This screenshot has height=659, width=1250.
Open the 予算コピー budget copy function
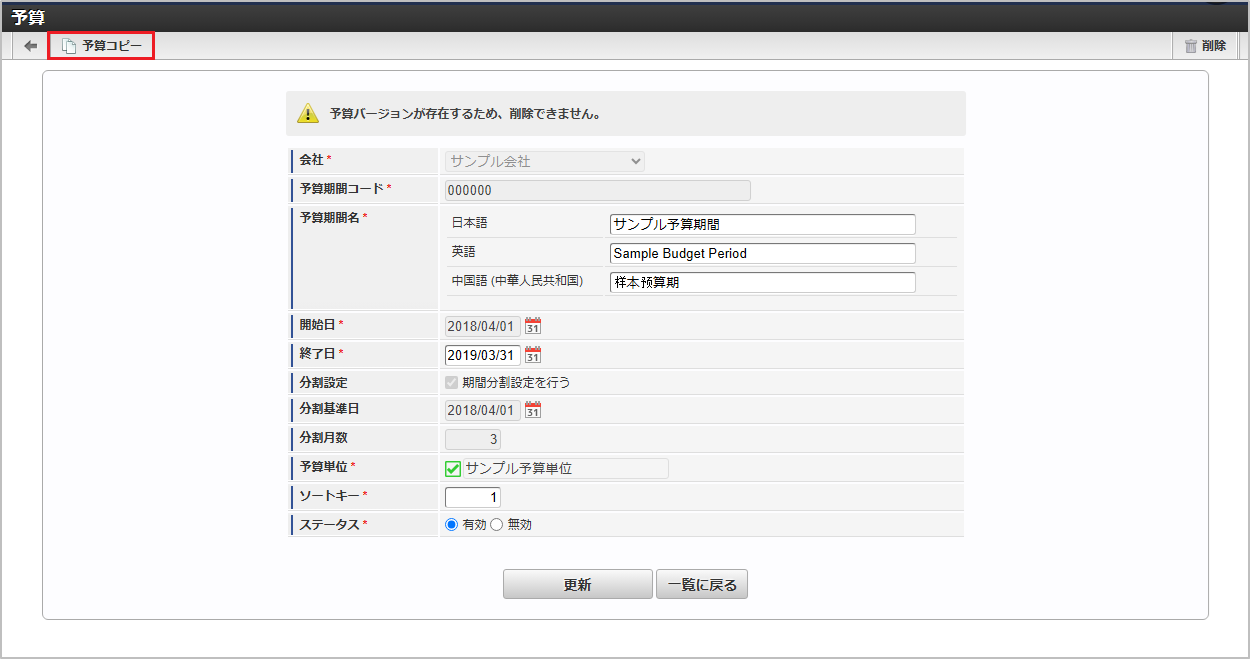pyautogui.click(x=102, y=46)
